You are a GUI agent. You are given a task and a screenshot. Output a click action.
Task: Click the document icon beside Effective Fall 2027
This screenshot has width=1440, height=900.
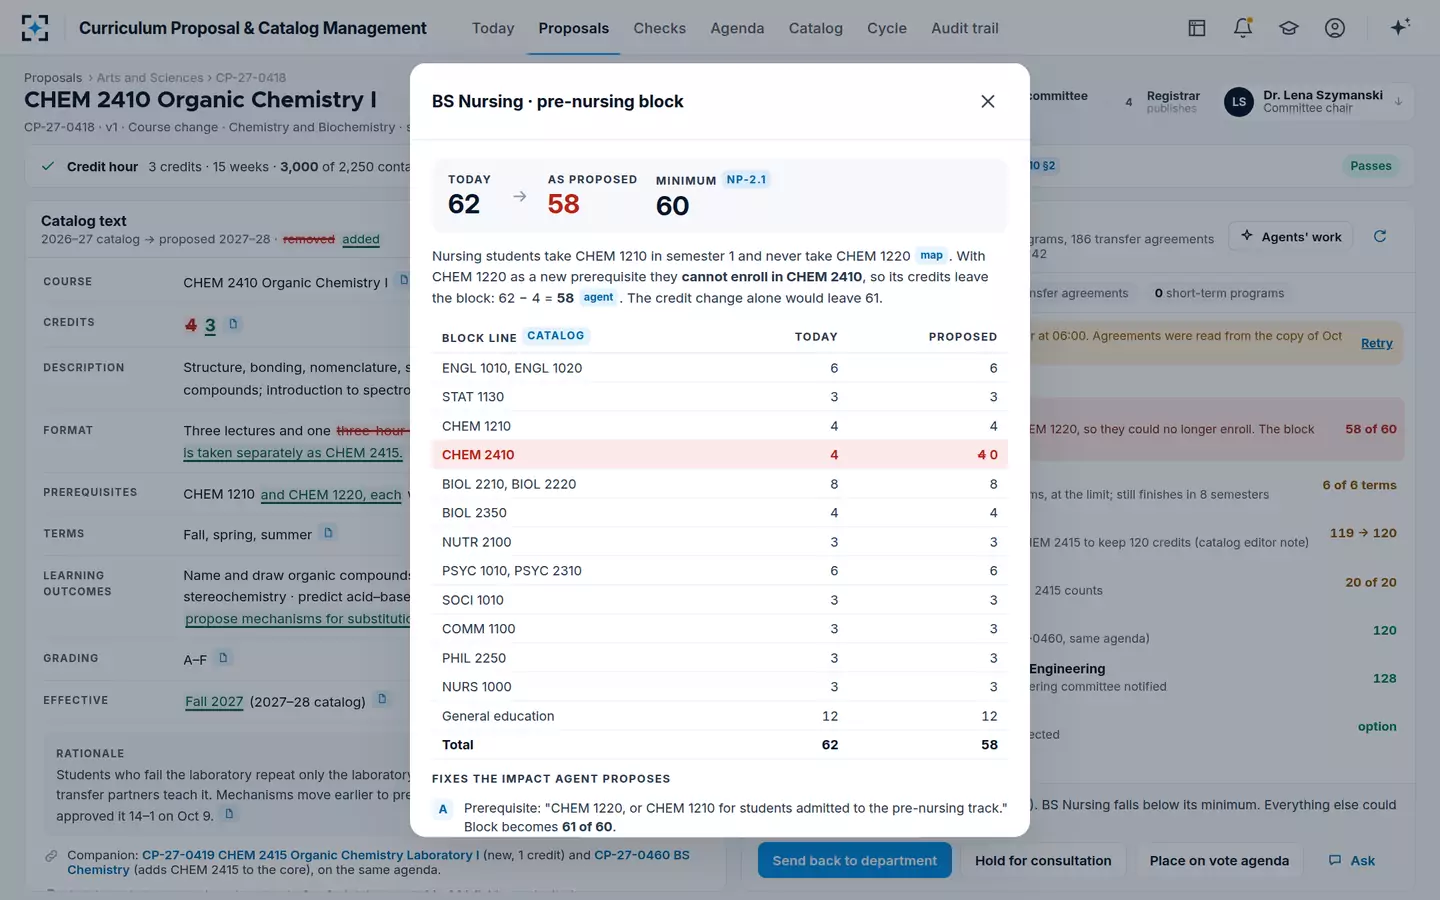381,699
